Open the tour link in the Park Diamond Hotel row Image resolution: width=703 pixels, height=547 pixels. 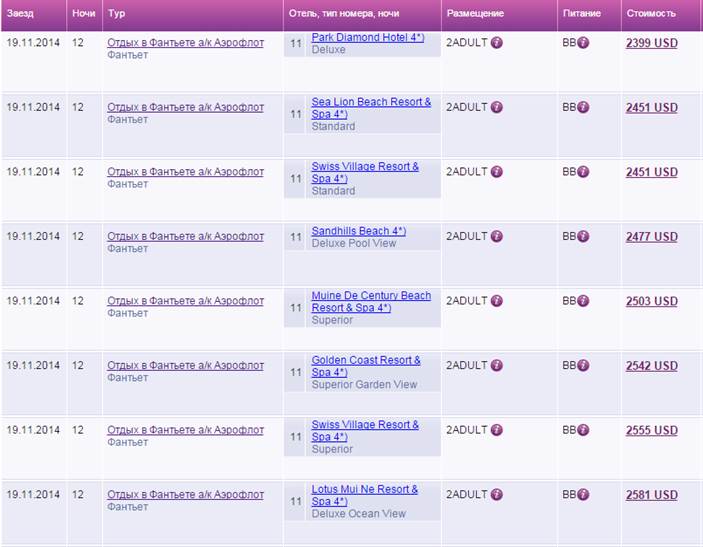coord(185,43)
